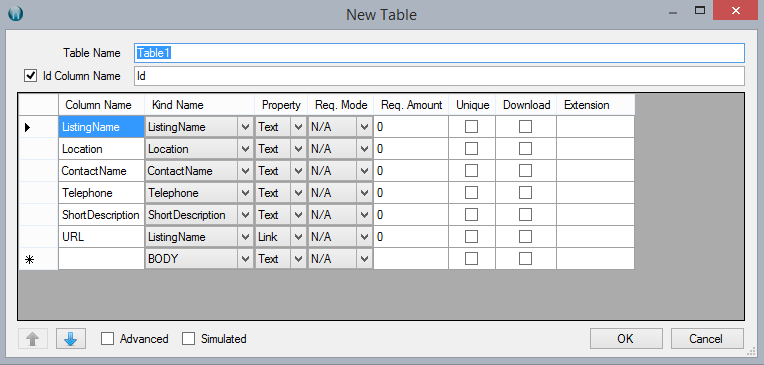This screenshot has height=365, width=764.
Task: Open Kind Name dropdown for Telephone row
Action: coord(245,193)
